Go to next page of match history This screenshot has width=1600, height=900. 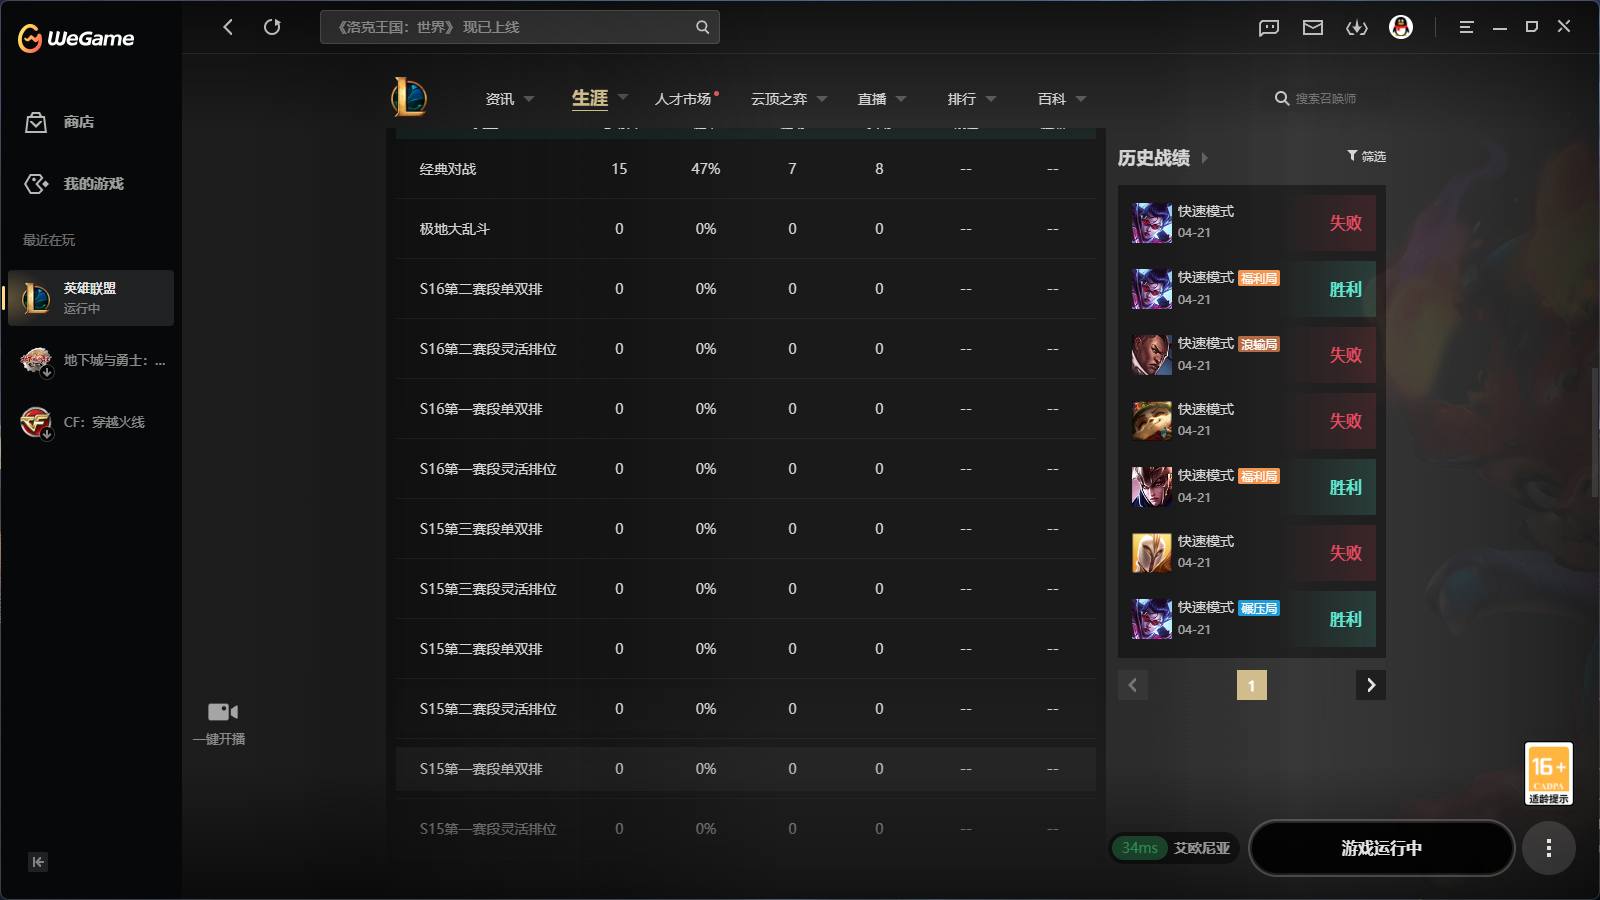tap(1371, 685)
